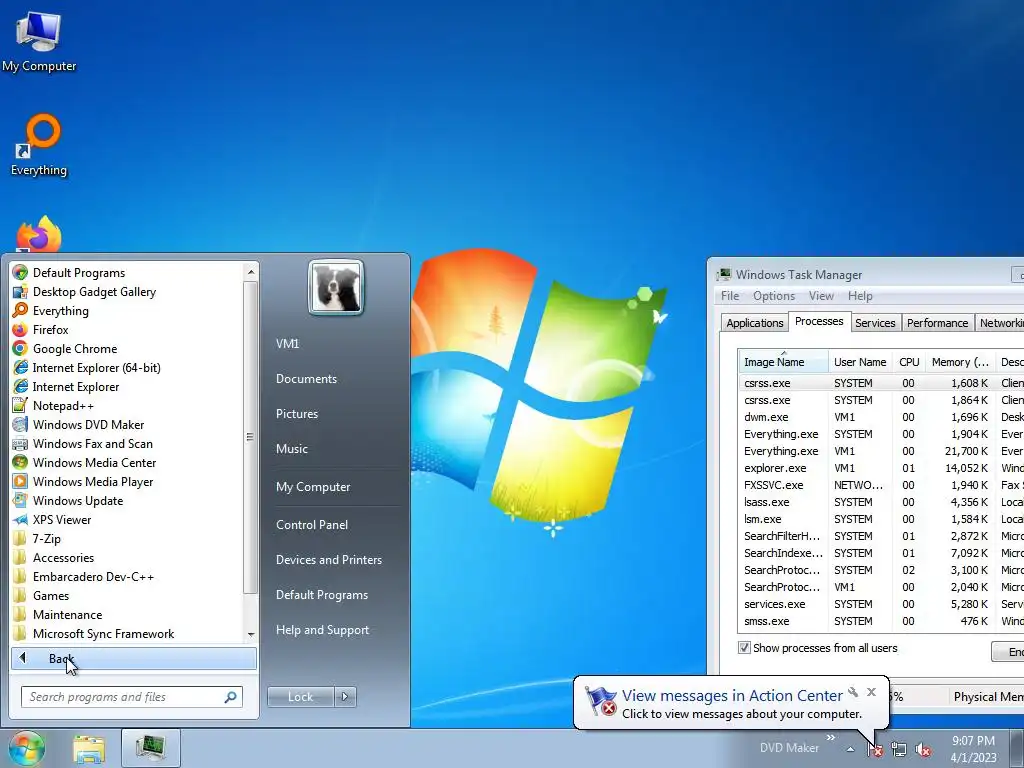Click View messages in Action Center
The image size is (1024, 768).
pyautogui.click(x=731, y=696)
